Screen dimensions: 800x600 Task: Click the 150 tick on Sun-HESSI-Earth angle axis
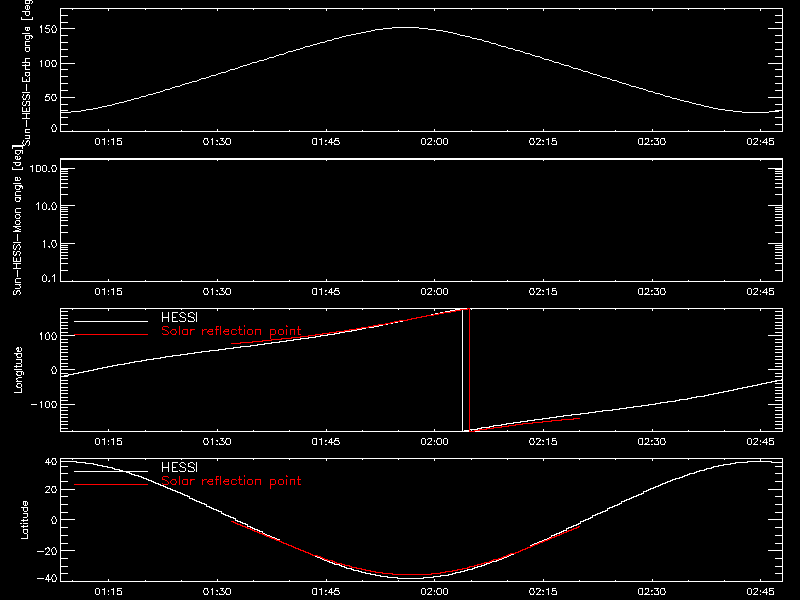point(48,30)
